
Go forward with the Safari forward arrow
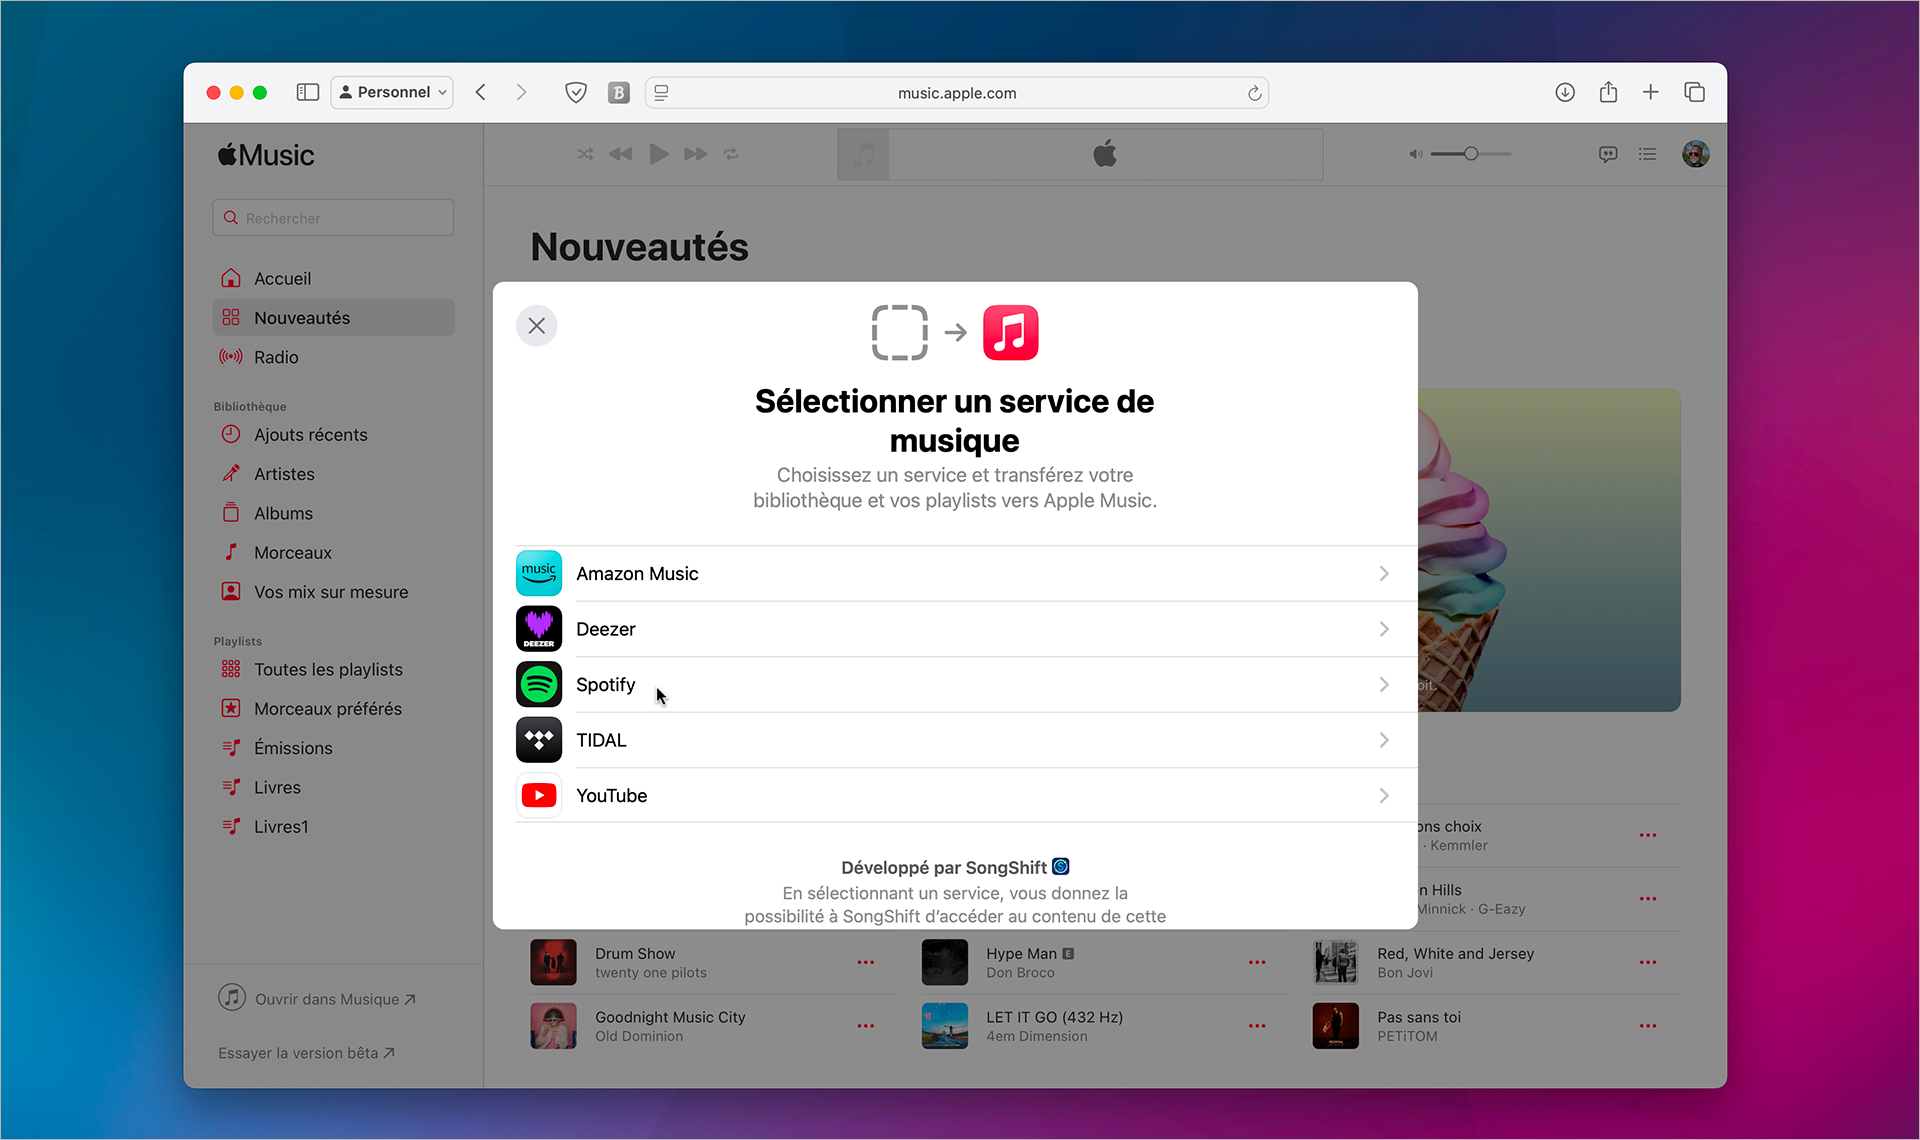tap(521, 92)
